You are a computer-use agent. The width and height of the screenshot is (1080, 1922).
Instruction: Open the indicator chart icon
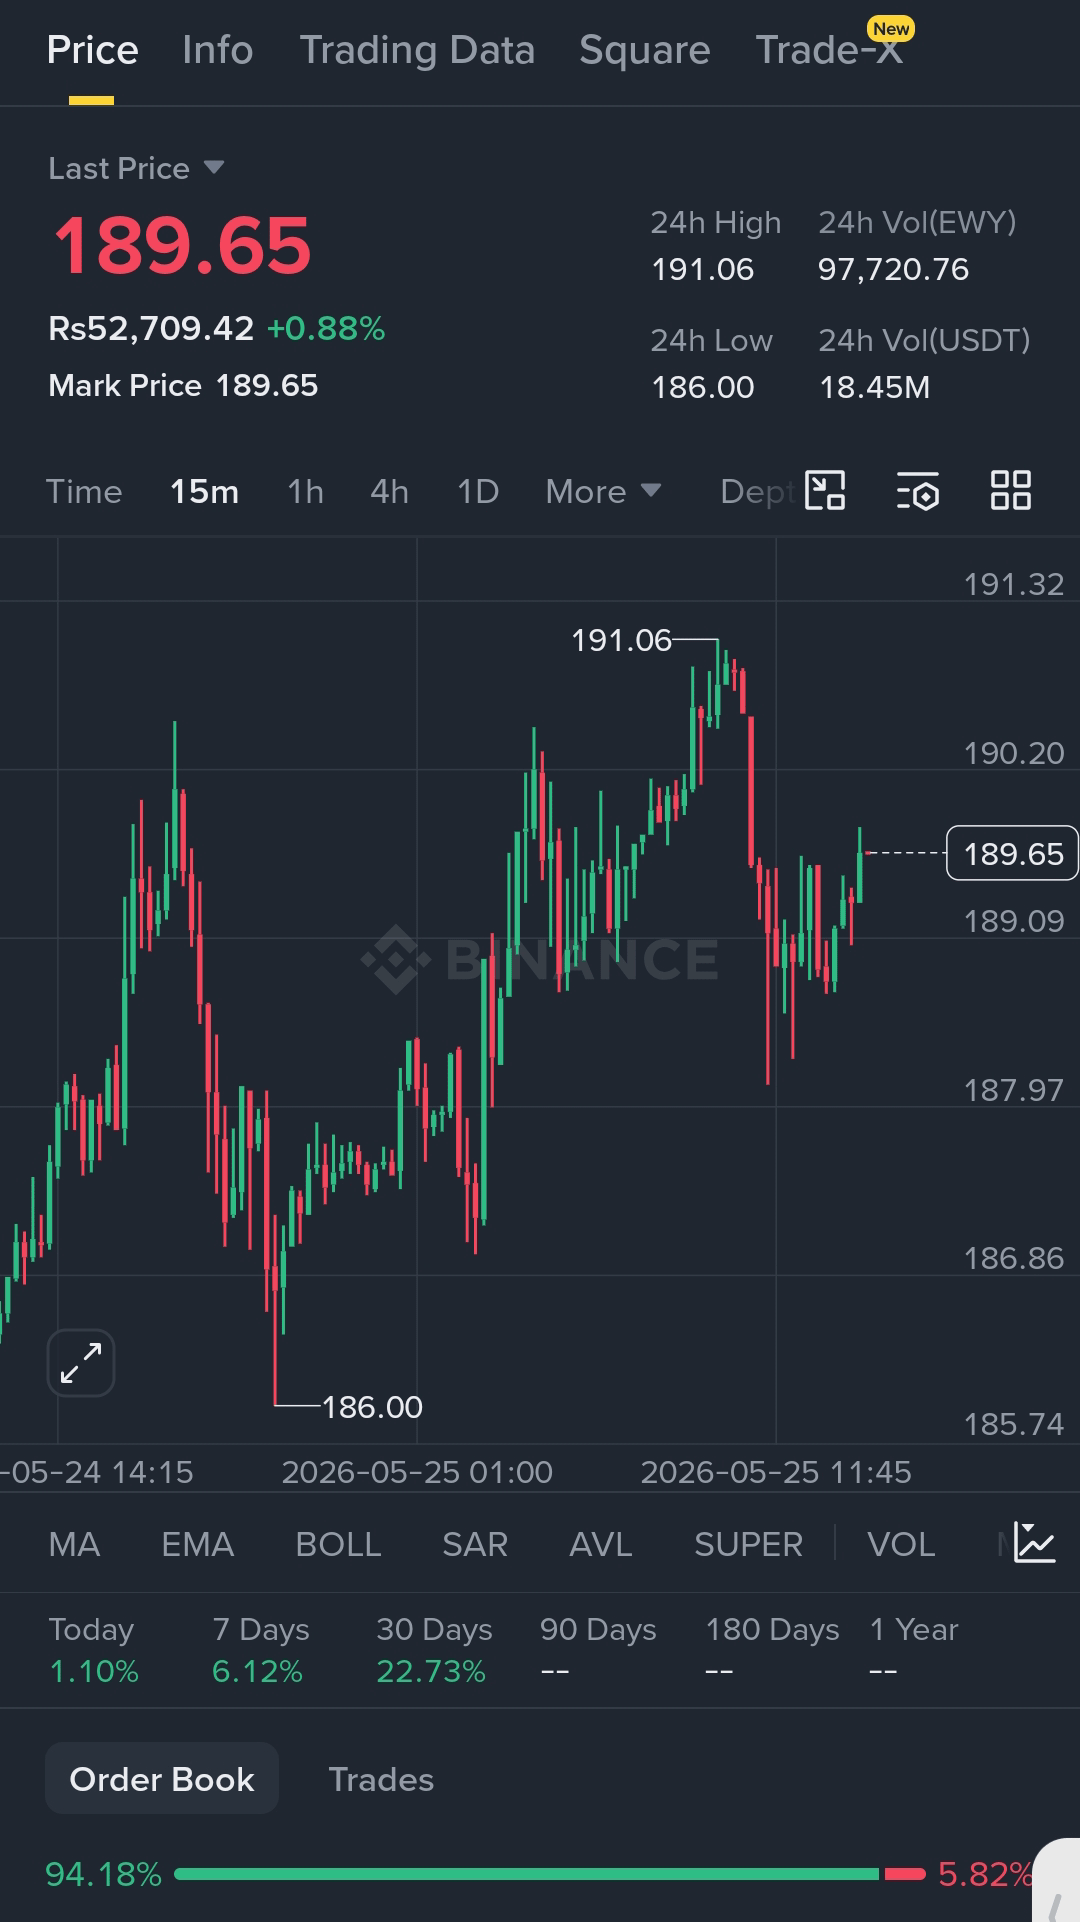[1035, 1543]
